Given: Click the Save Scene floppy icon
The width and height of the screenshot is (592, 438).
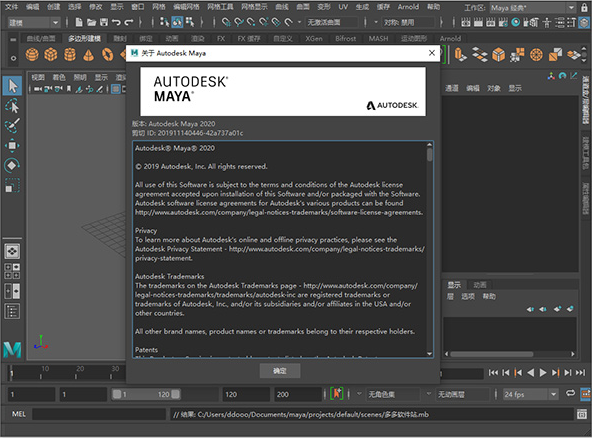Looking at the screenshot, I should 104,23.
